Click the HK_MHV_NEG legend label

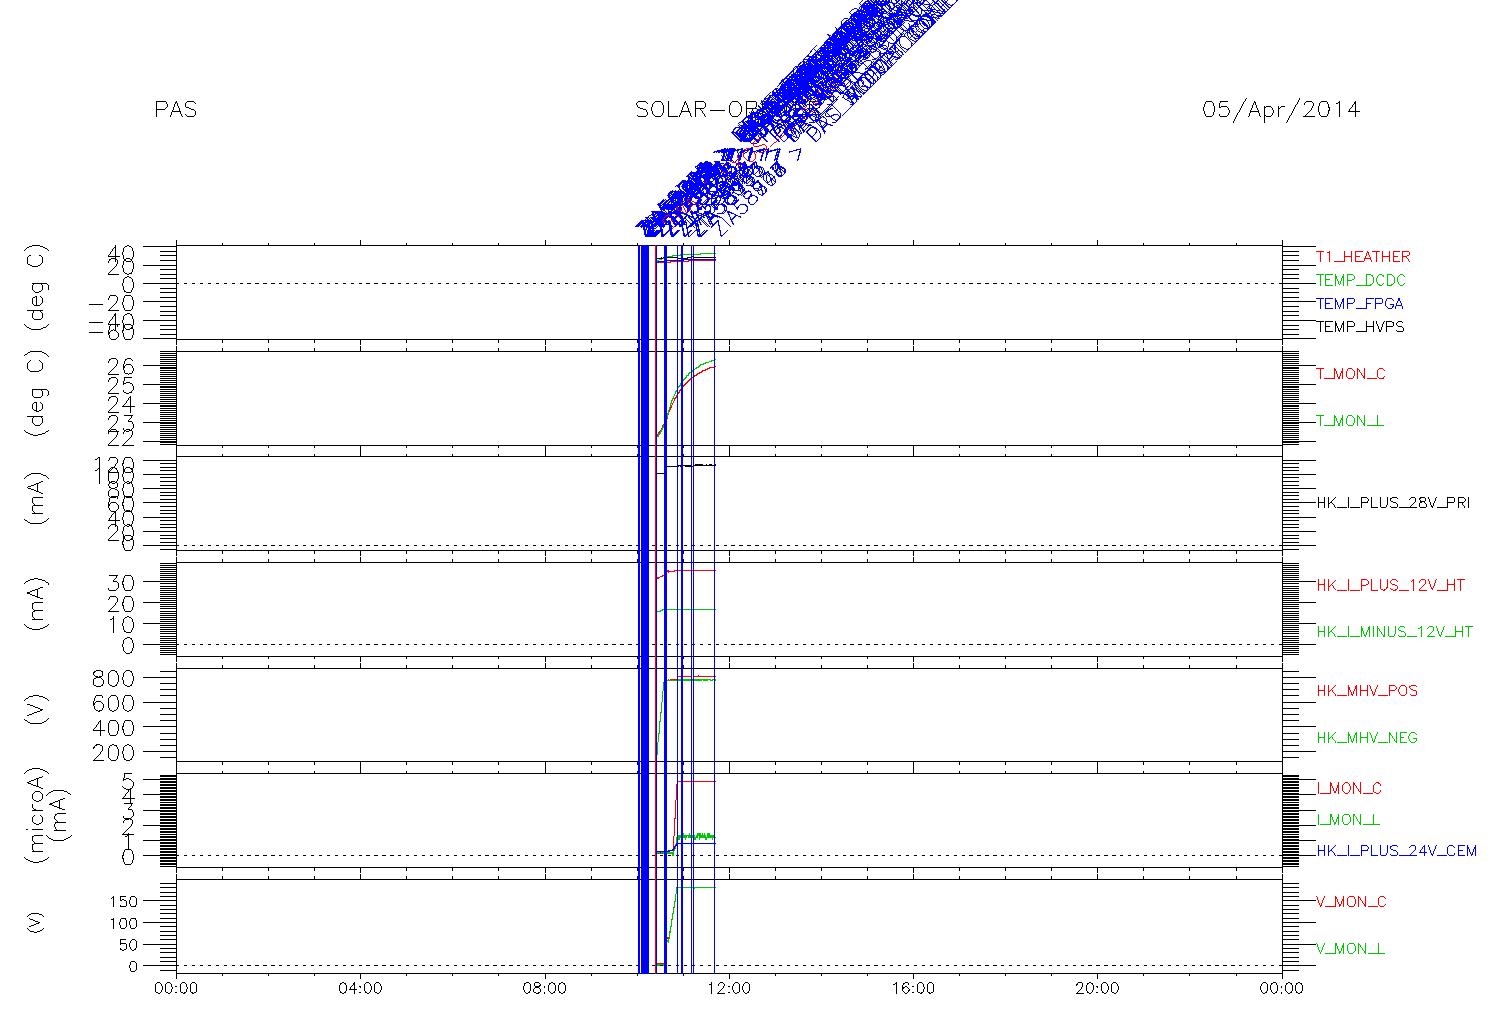point(1367,738)
